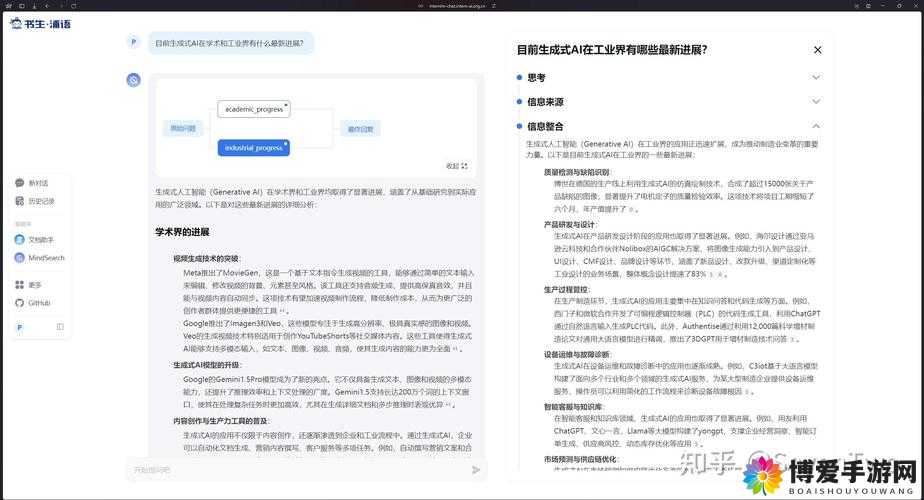Click the 生成式AI模型的升级 subheading
924x500 pixels.
point(207,365)
